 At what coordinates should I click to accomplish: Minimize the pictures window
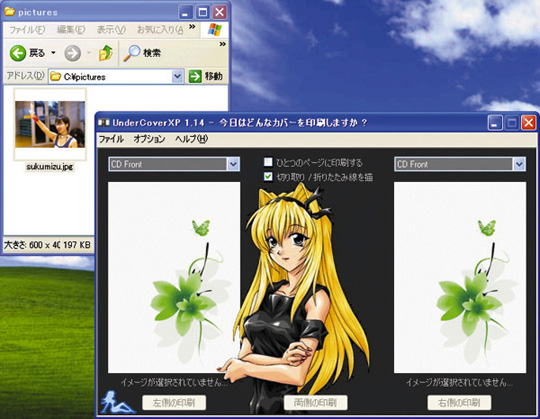tap(186, 13)
